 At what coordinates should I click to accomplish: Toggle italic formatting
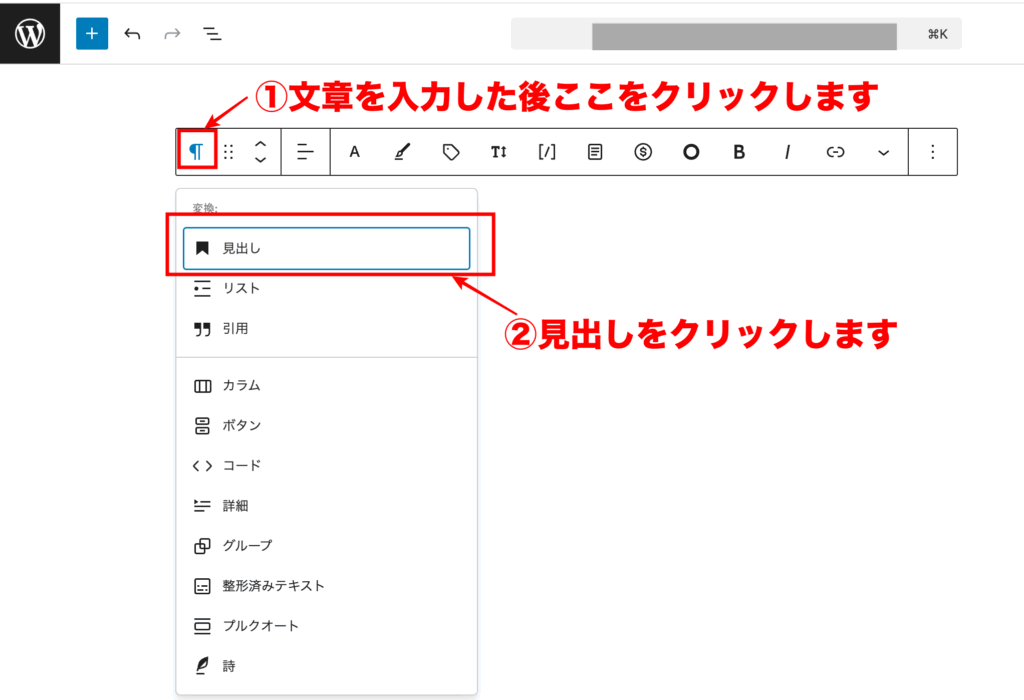787,152
